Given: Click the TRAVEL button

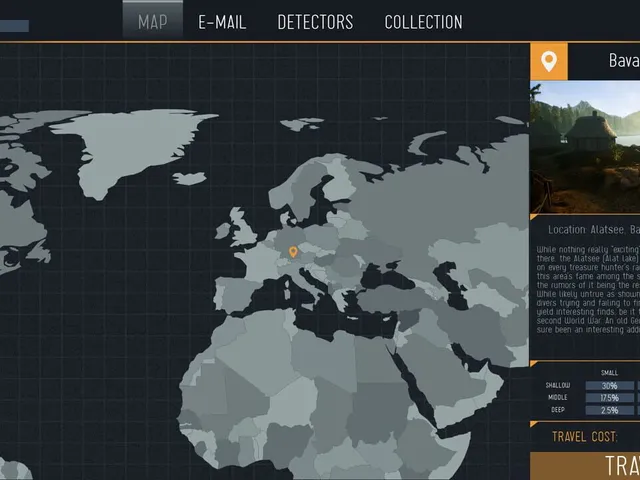Looking at the screenshot, I should coord(585,466).
